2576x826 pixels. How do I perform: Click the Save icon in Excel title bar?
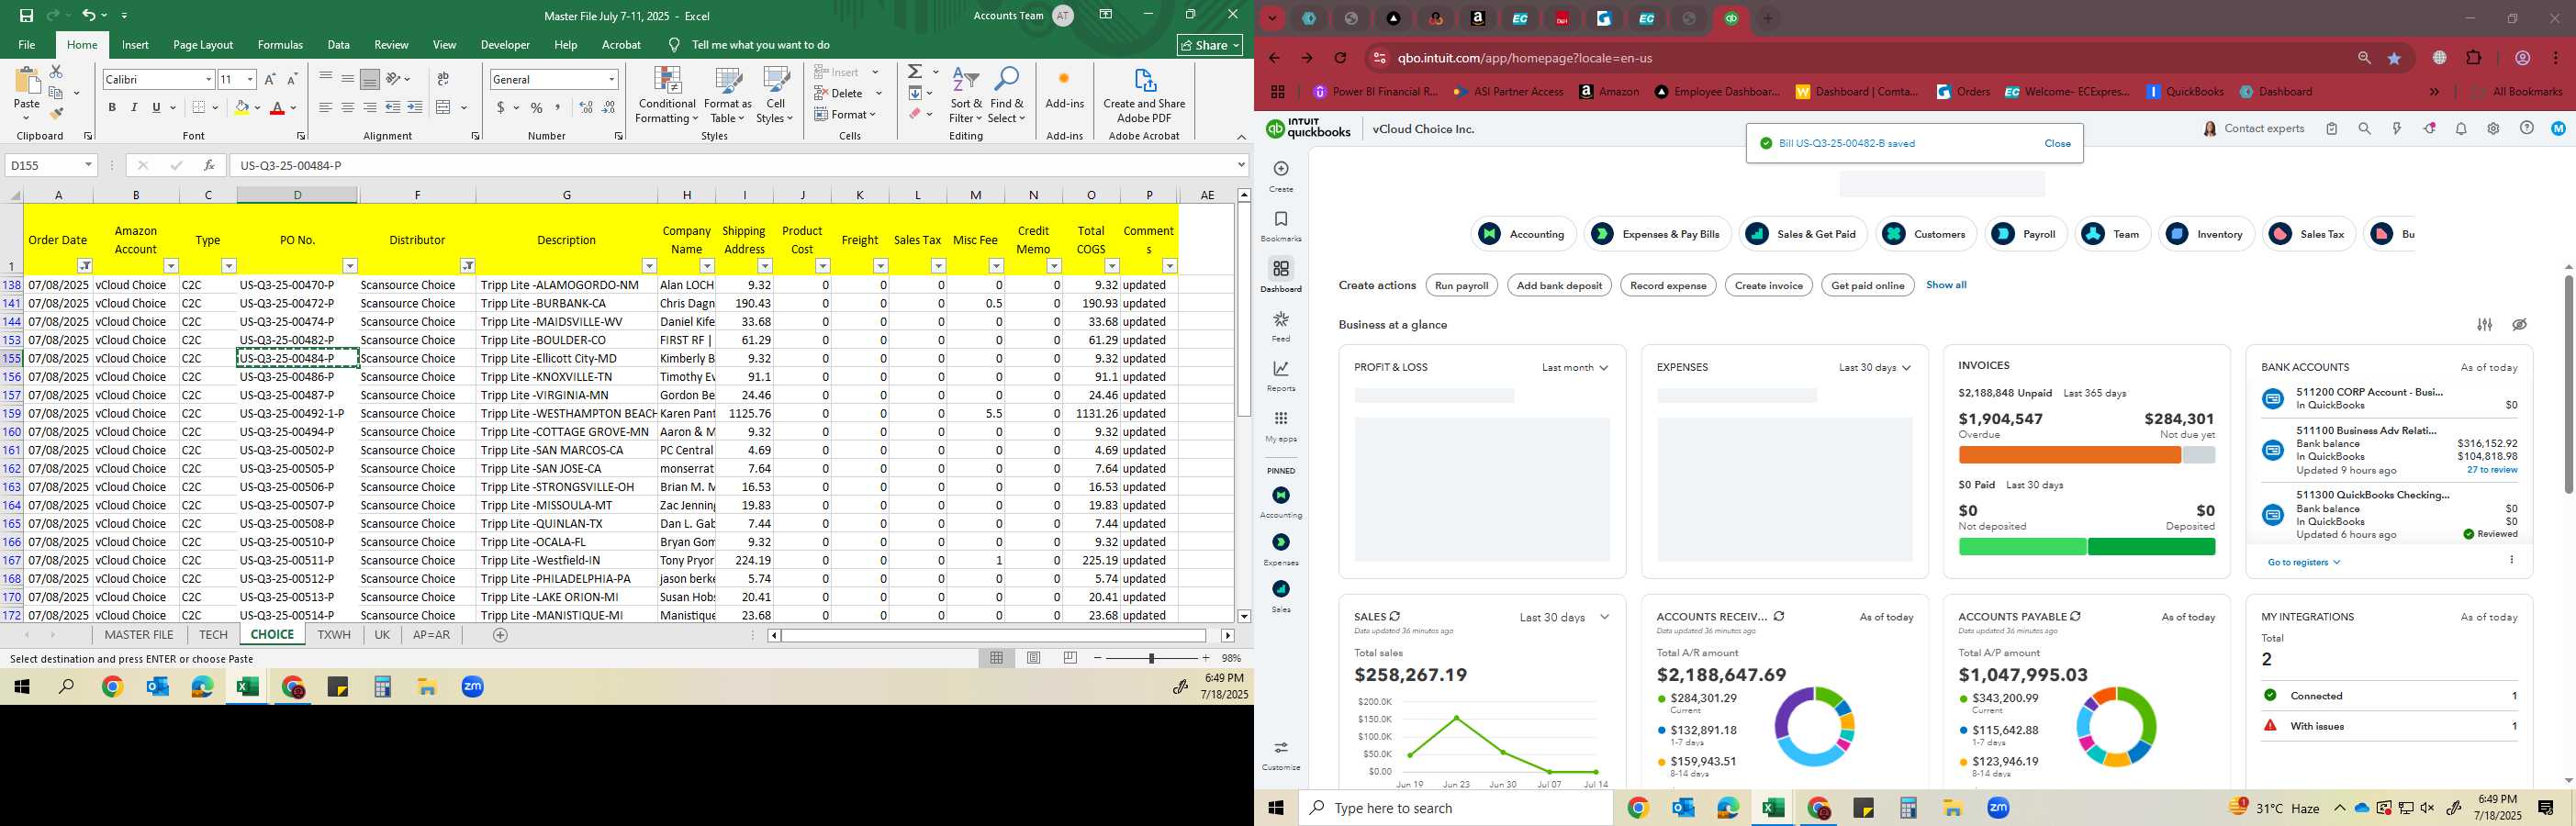[26, 15]
